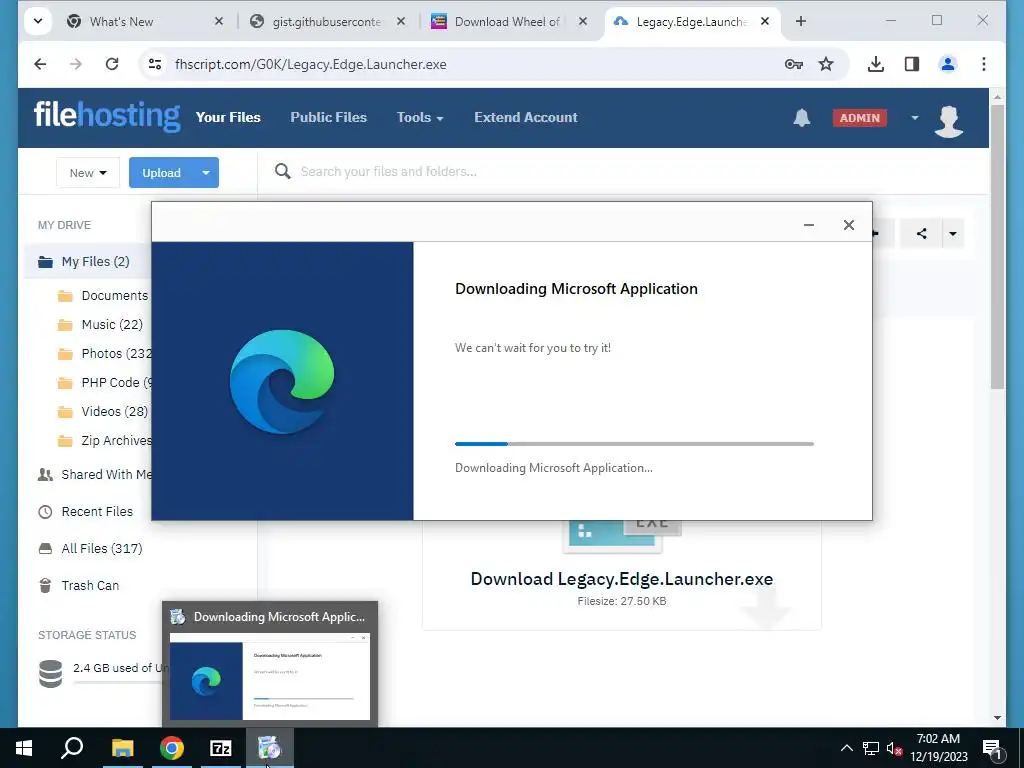Expand the Upload button dropdown arrow
This screenshot has height=768, width=1024.
coord(206,172)
